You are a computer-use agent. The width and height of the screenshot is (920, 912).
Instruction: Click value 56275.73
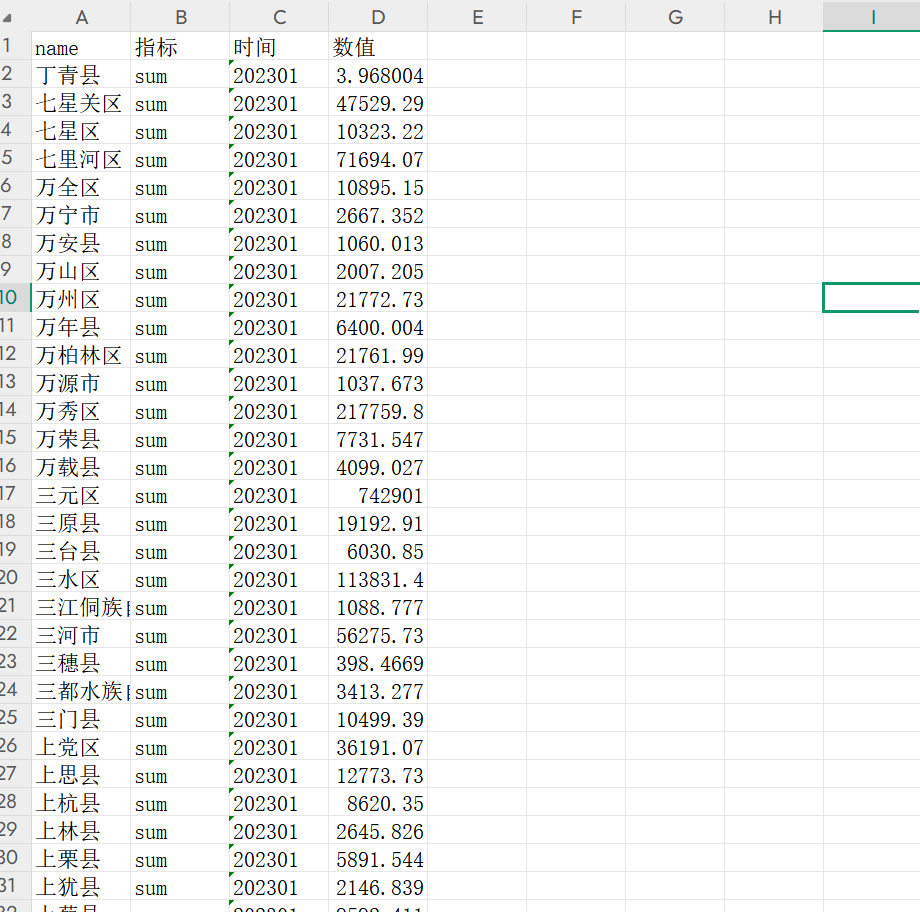[378, 634]
